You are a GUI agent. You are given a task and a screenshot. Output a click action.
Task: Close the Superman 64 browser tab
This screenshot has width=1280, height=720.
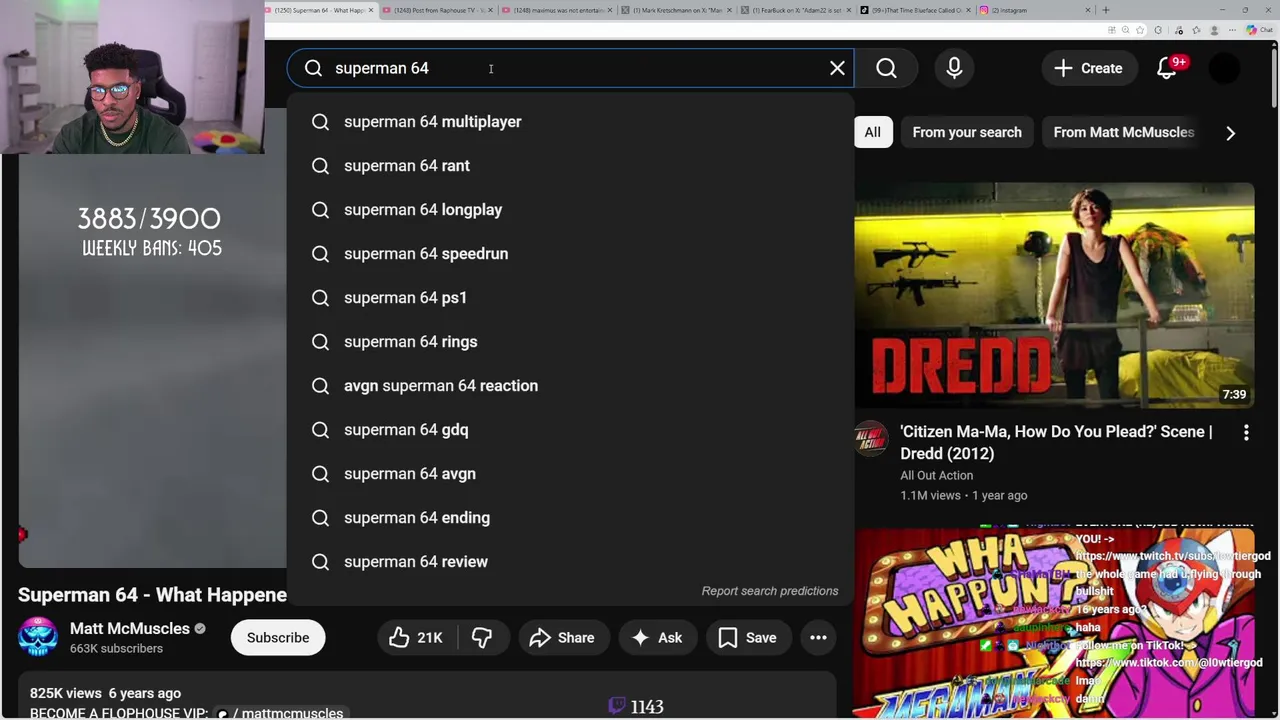pyautogui.click(x=371, y=10)
